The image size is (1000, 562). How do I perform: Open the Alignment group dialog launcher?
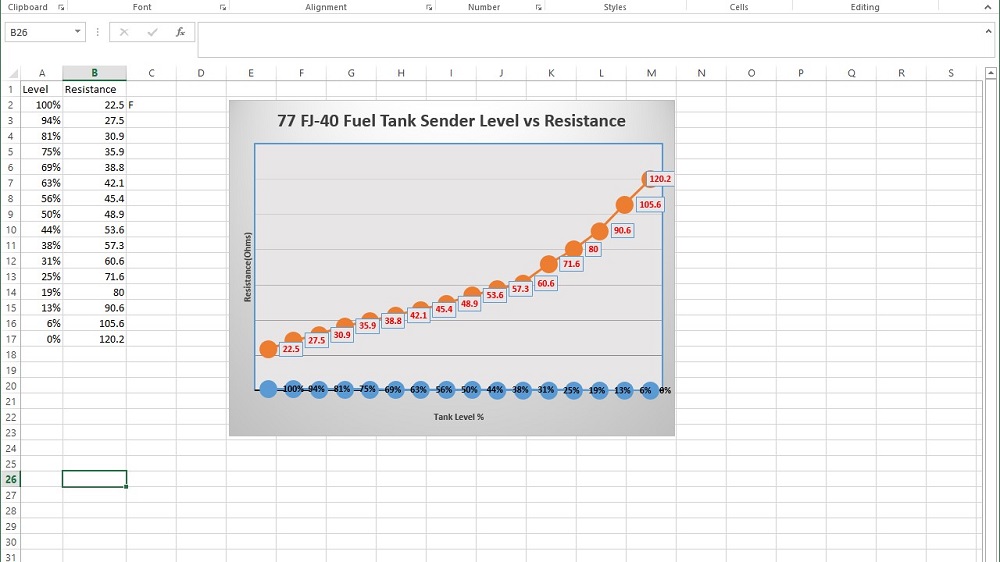(429, 7)
